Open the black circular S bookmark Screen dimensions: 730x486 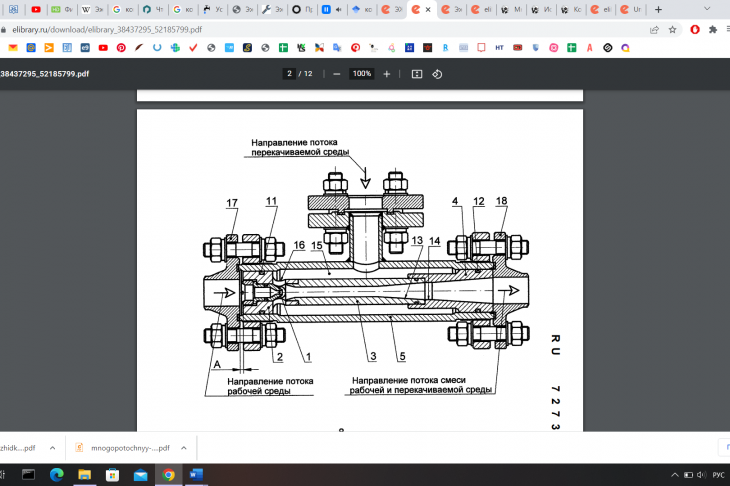click(608, 47)
